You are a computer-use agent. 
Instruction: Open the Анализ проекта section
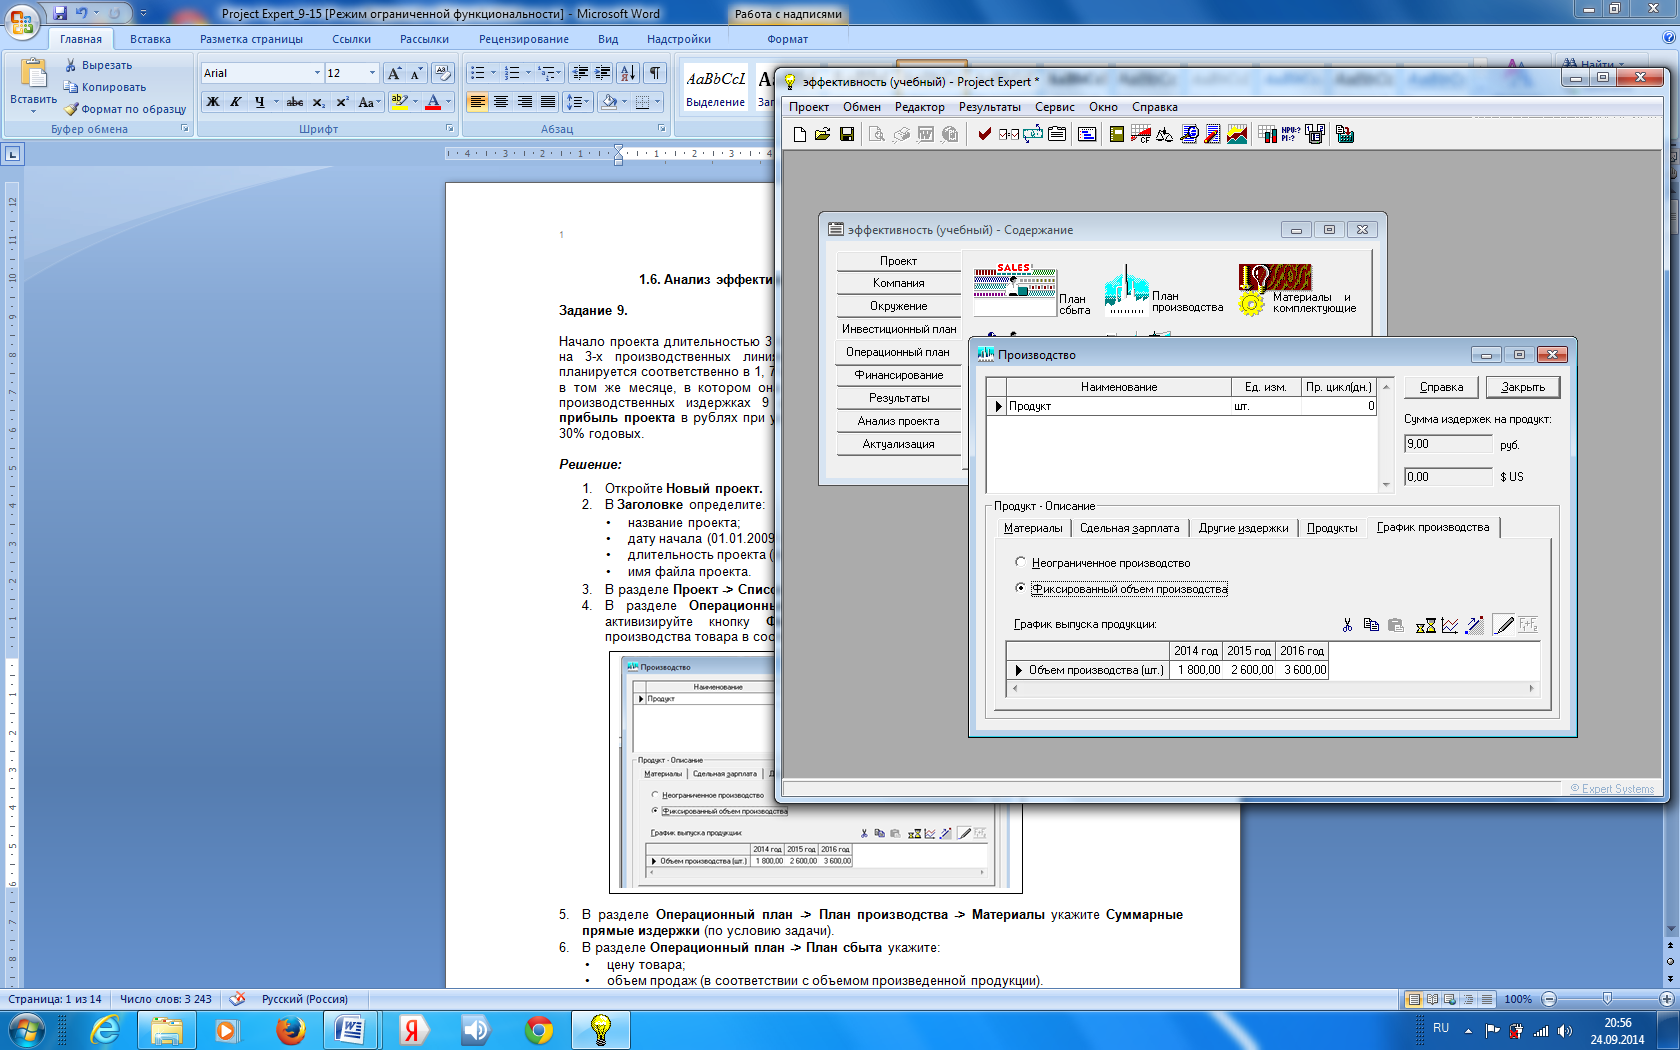point(898,421)
